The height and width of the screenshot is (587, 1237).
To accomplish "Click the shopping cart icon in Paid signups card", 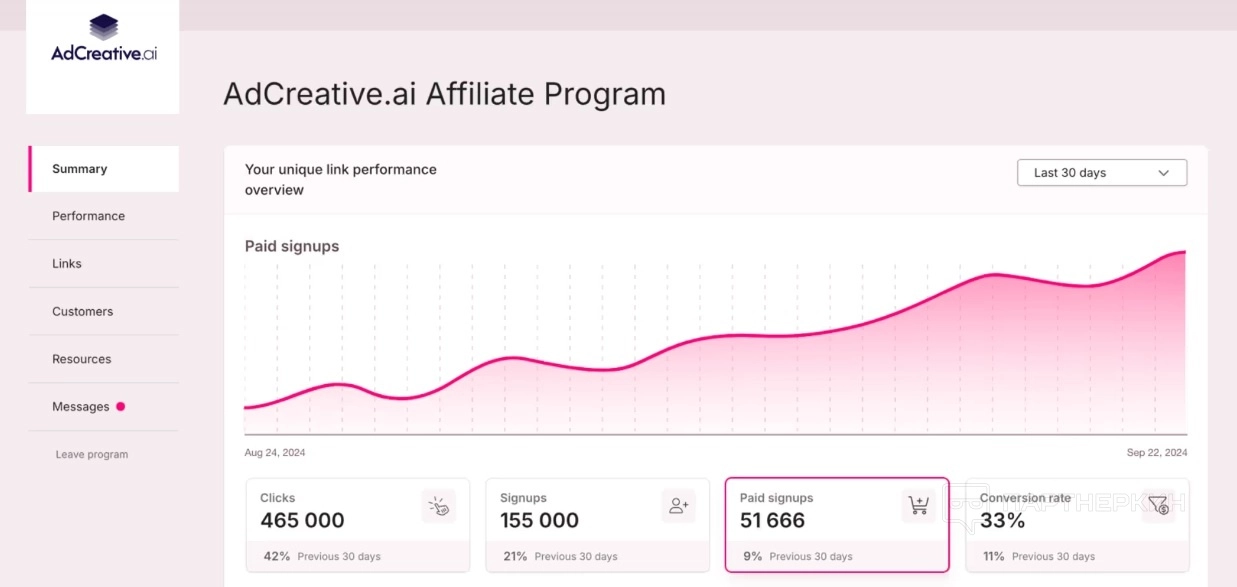I will [x=918, y=506].
